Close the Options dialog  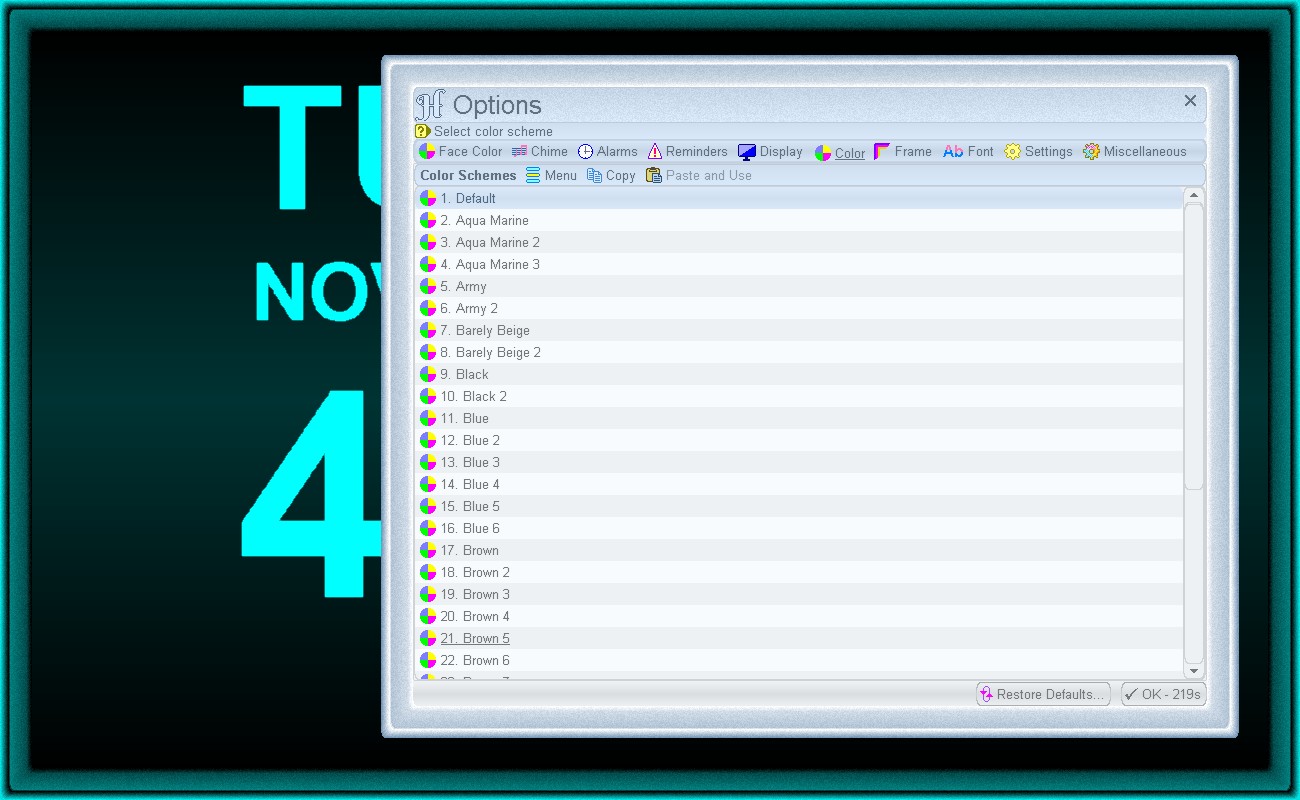click(1190, 101)
